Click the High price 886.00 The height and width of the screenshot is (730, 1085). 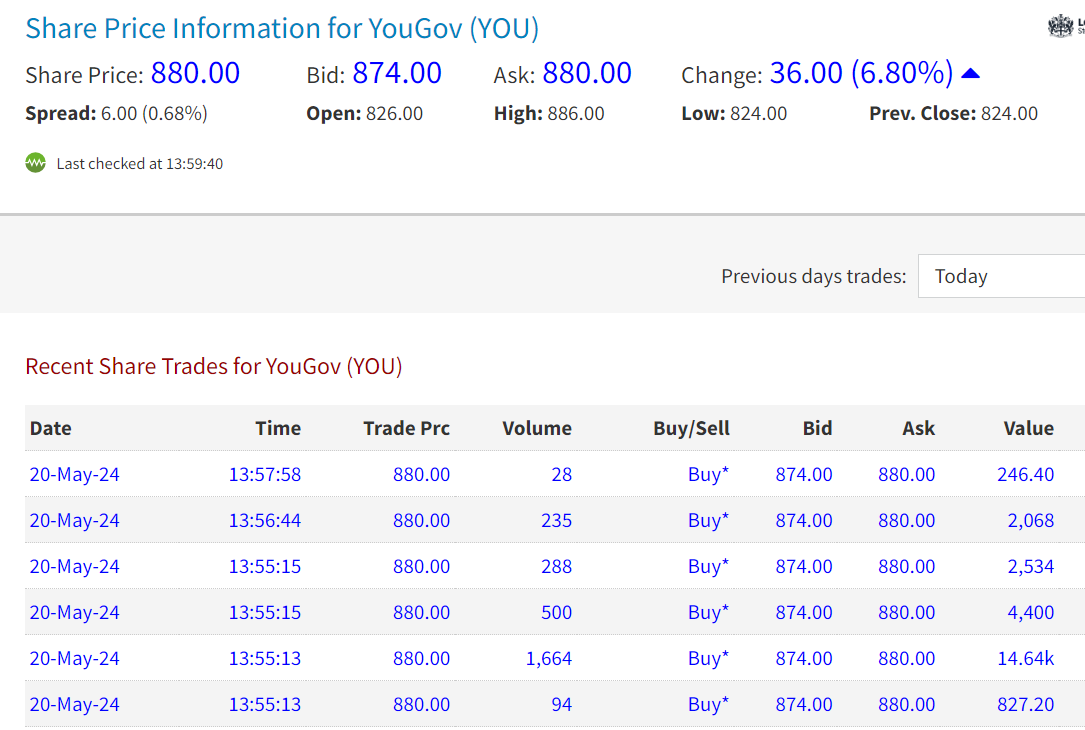tap(576, 113)
